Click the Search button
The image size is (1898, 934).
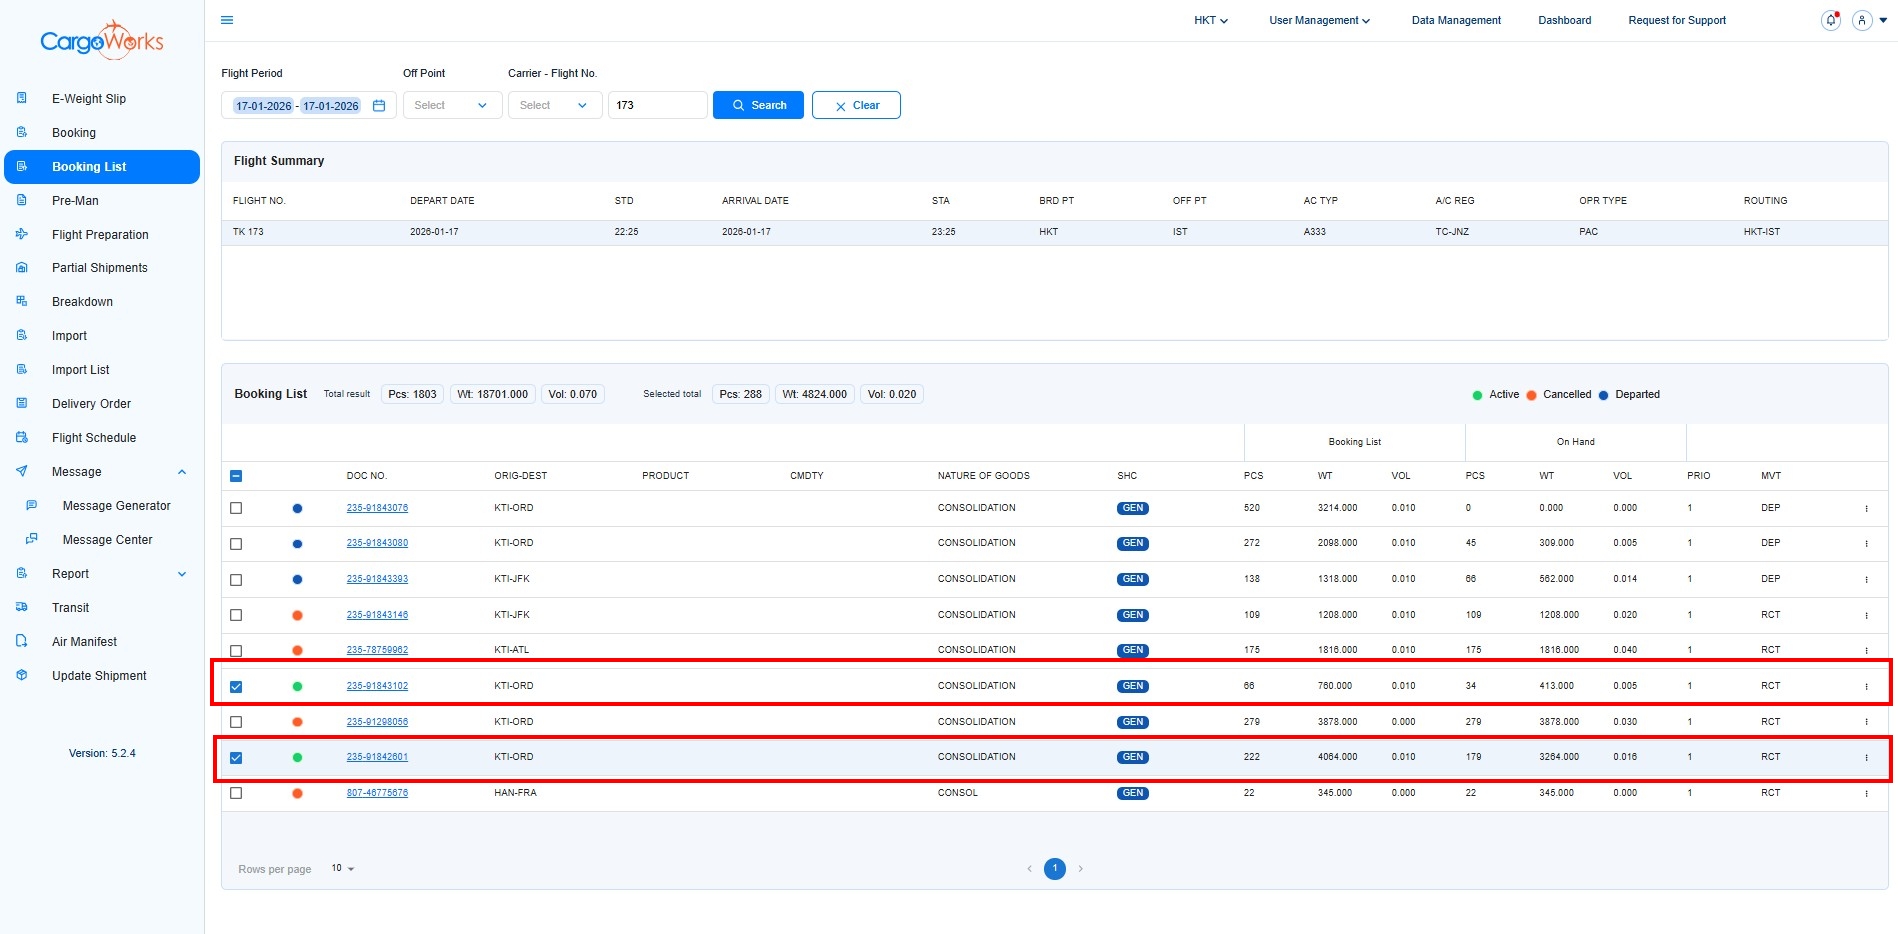point(758,105)
